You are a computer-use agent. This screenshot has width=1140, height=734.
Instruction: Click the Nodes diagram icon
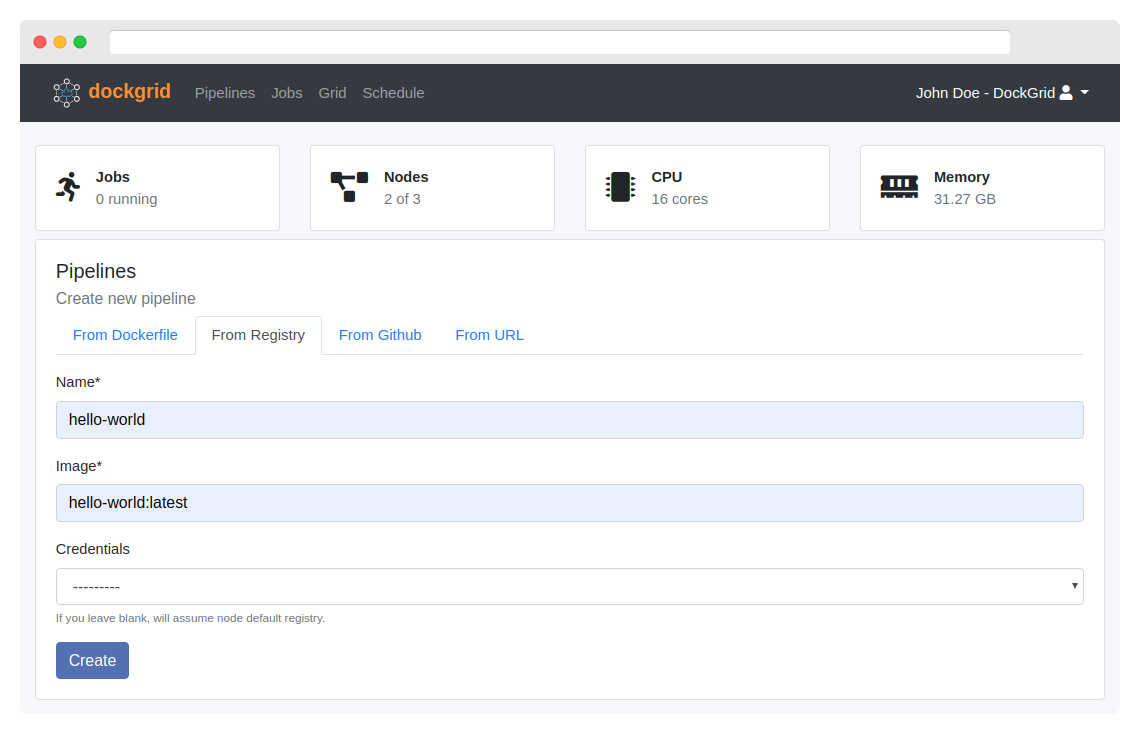(x=349, y=187)
